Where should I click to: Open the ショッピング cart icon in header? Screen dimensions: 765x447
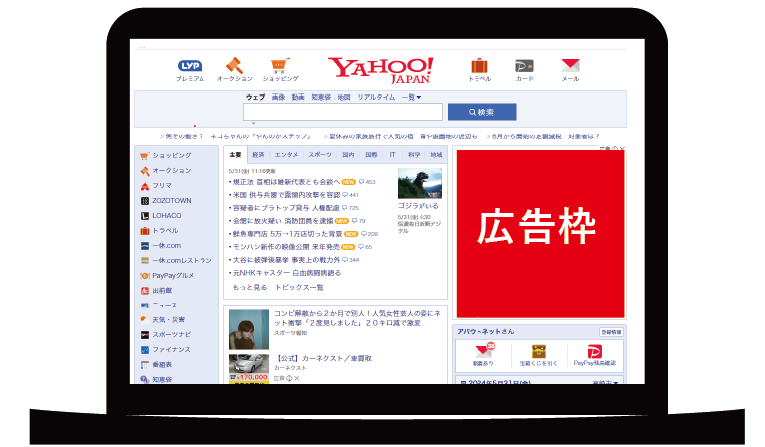click(280, 65)
